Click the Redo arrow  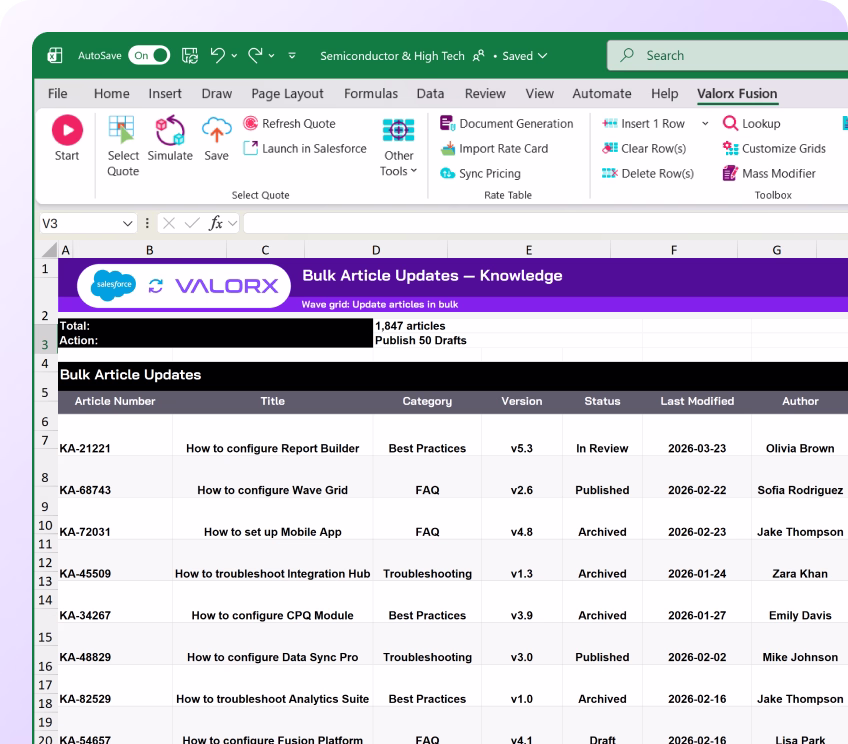[x=255, y=55]
